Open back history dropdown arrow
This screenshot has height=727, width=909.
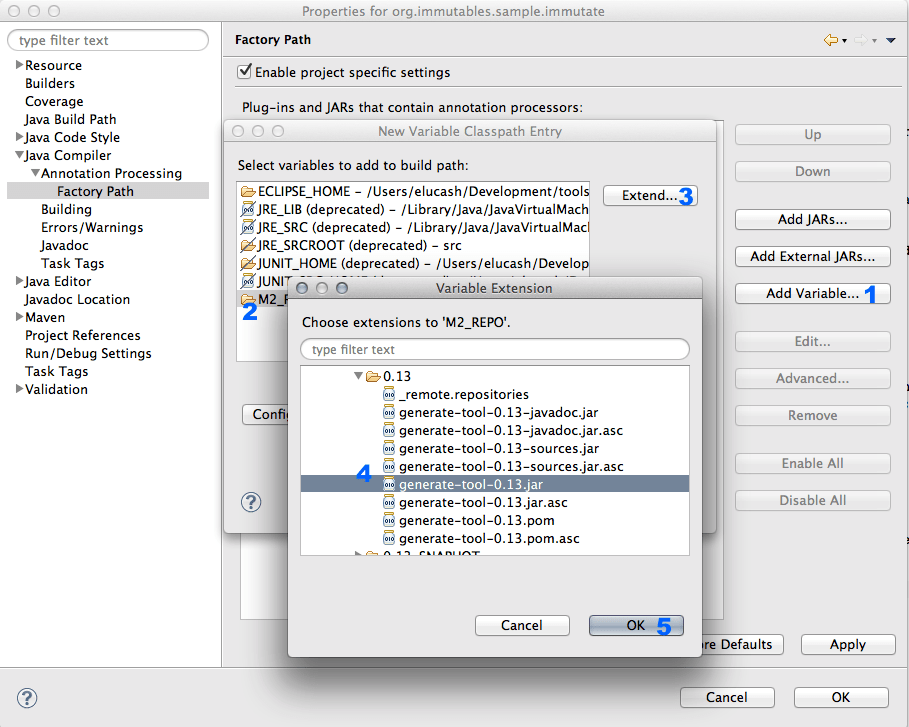[x=844, y=41]
